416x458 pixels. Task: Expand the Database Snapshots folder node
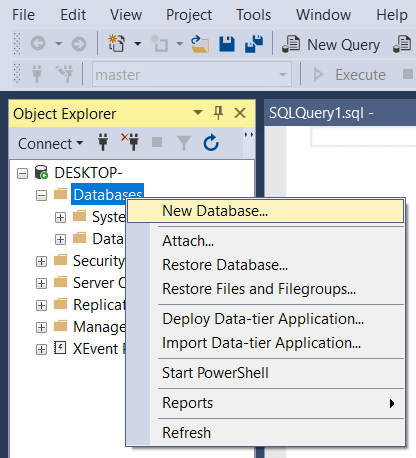click(x=60, y=239)
